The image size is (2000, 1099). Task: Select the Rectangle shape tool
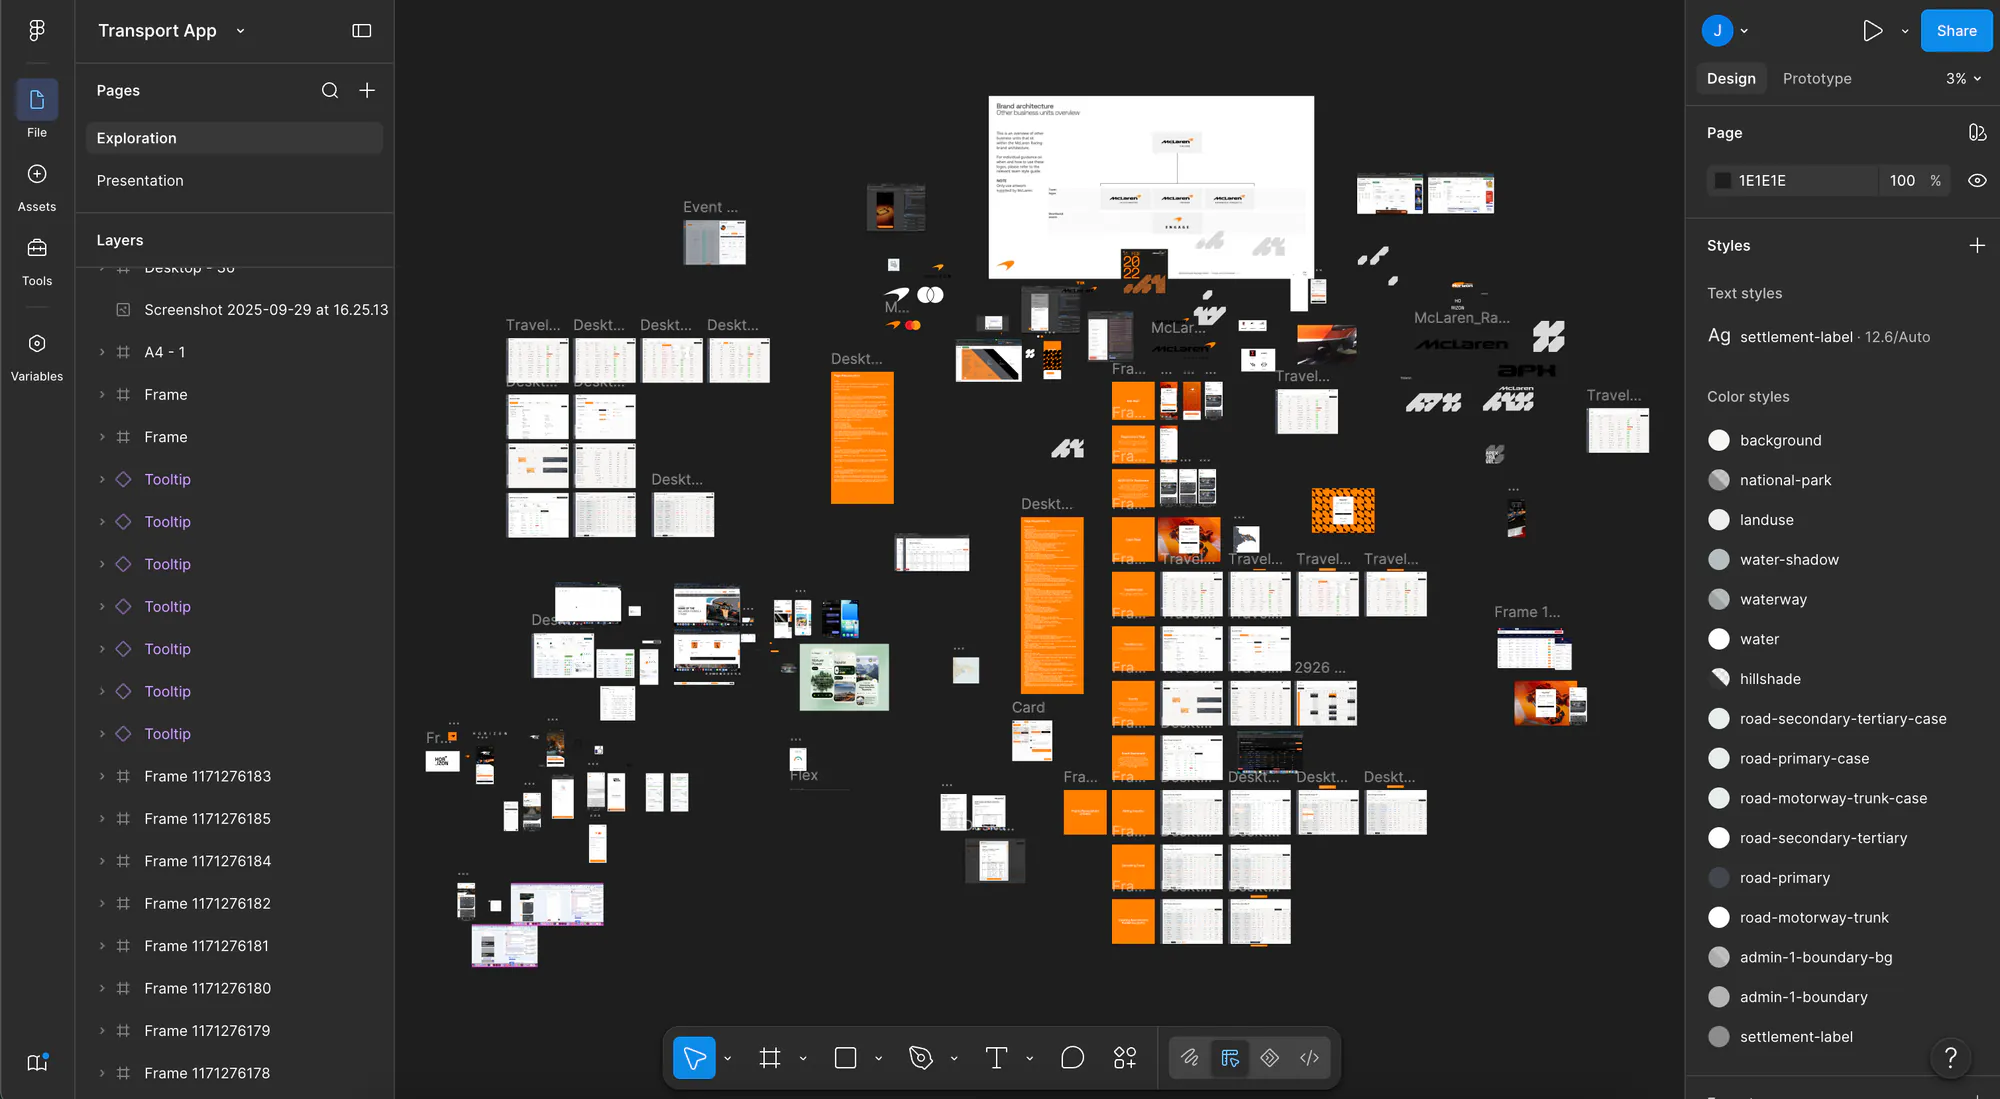click(x=845, y=1058)
